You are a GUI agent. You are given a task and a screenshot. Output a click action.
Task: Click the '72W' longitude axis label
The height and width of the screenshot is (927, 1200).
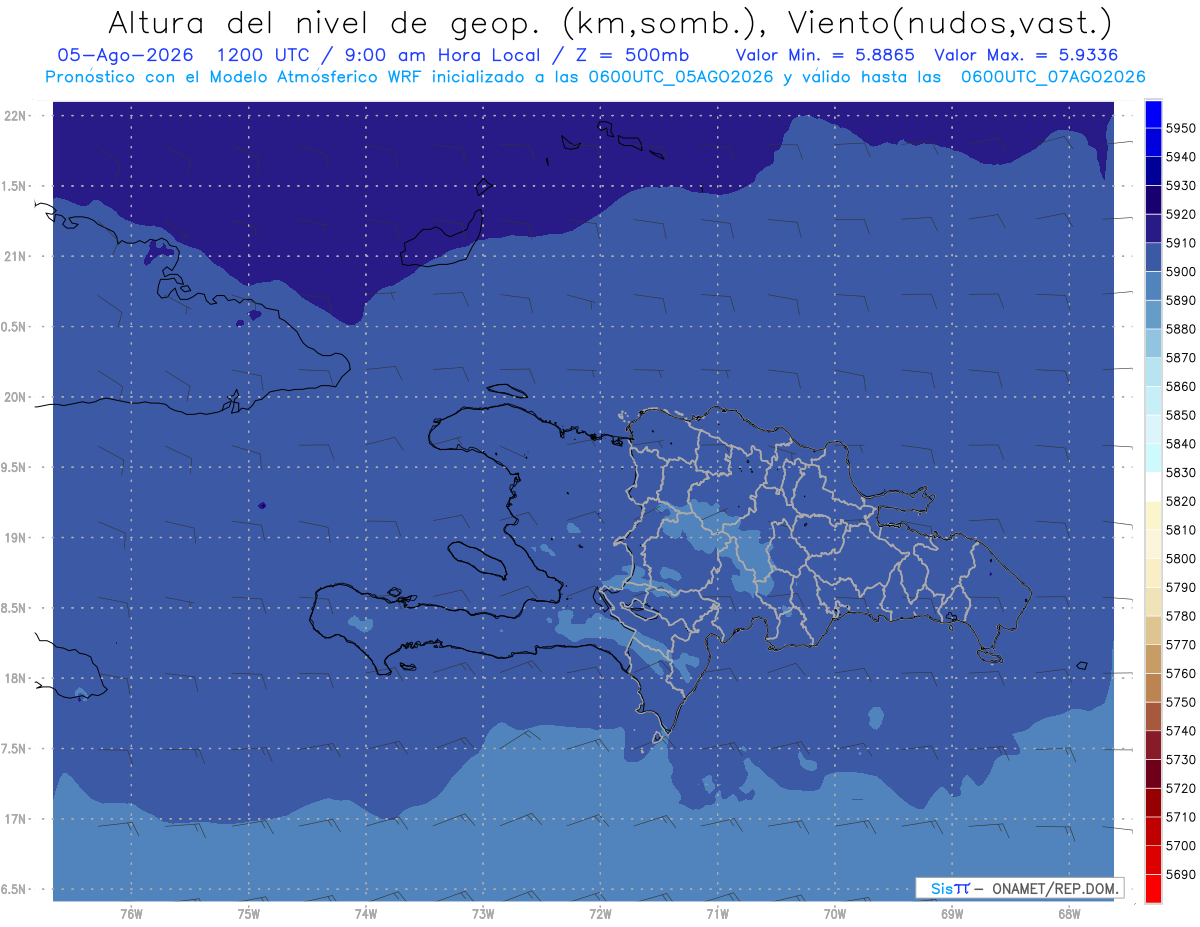tap(600, 914)
